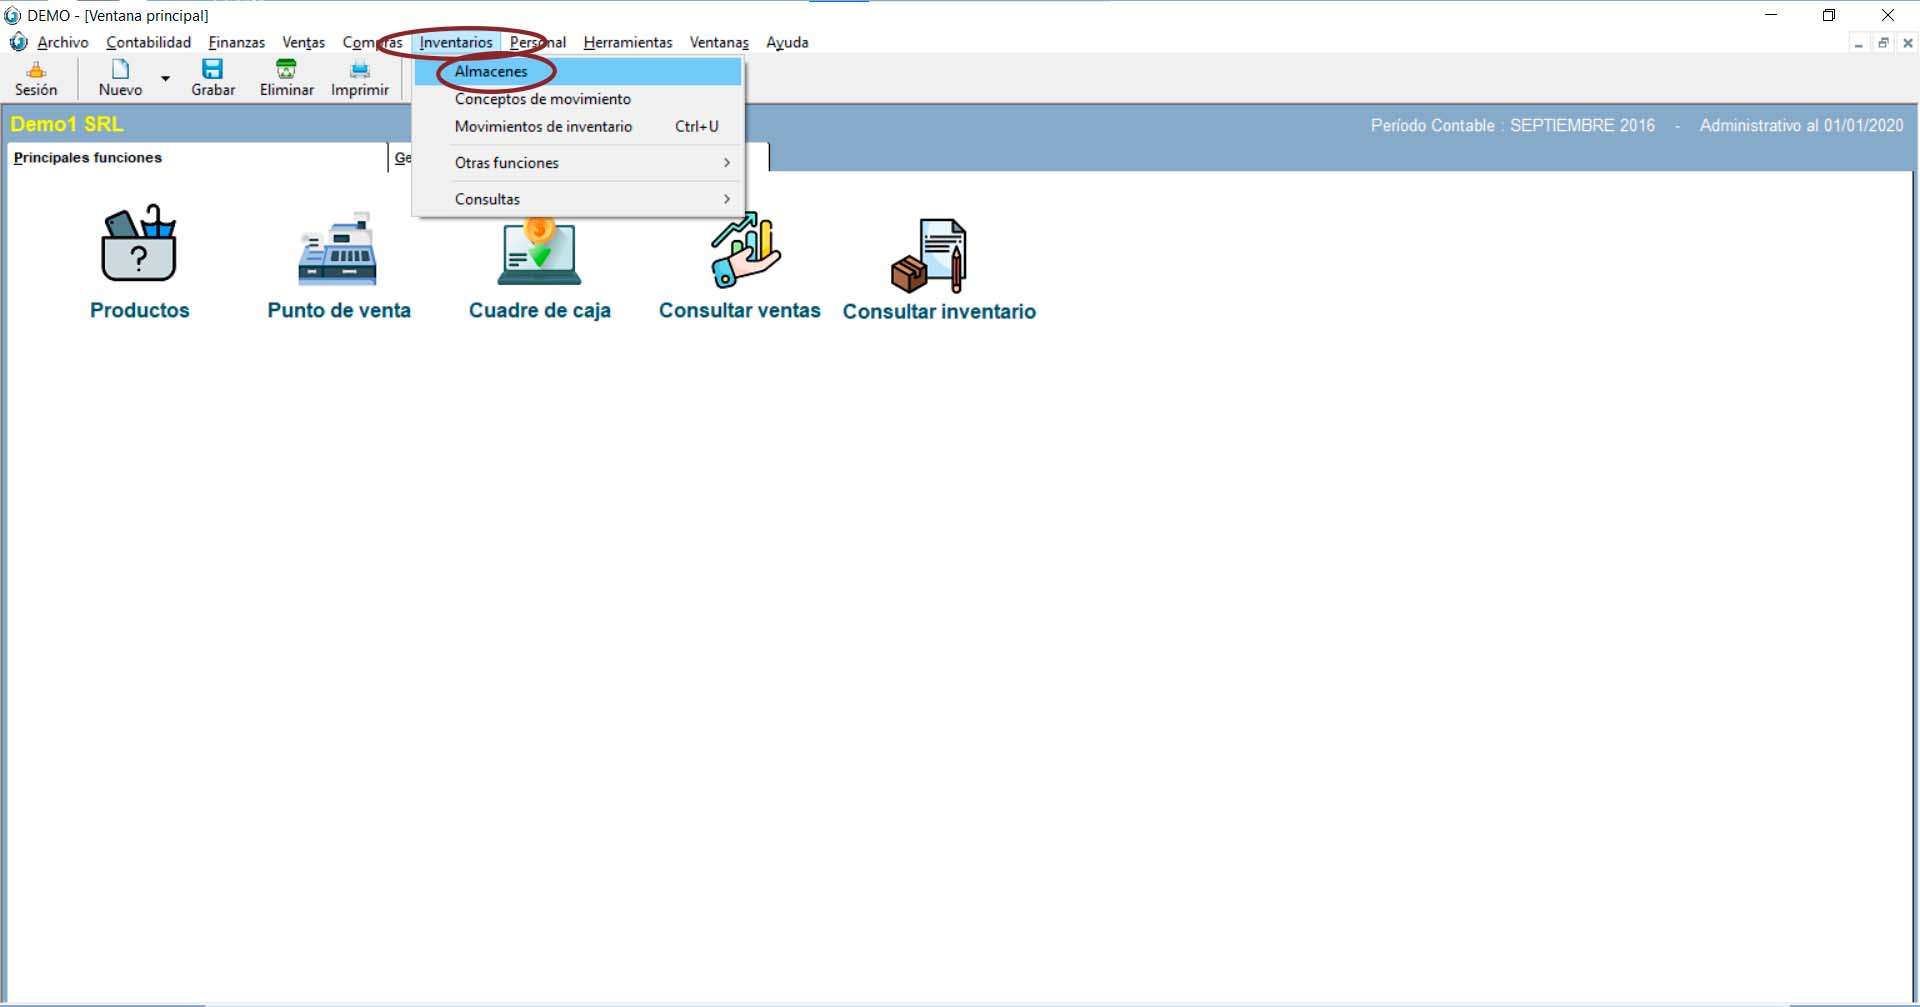Open the Productos shortcut icon
Screen dimensions: 1920x1007
[x=139, y=246]
